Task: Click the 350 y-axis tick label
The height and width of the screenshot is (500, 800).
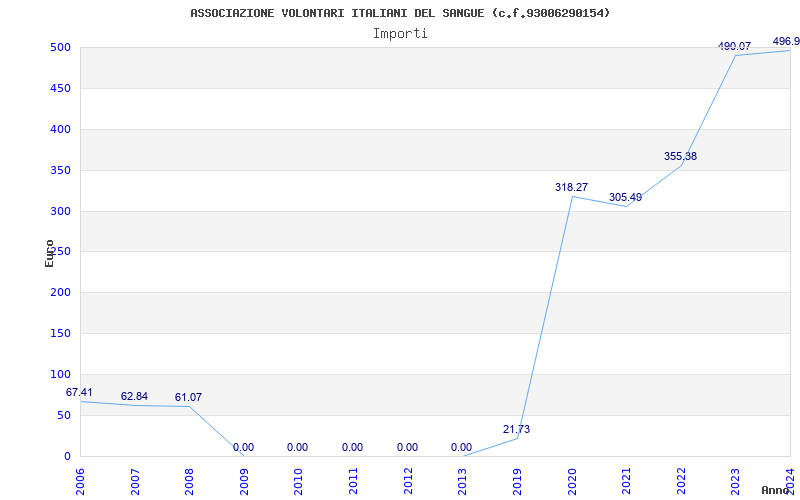Action: pyautogui.click(x=60, y=170)
